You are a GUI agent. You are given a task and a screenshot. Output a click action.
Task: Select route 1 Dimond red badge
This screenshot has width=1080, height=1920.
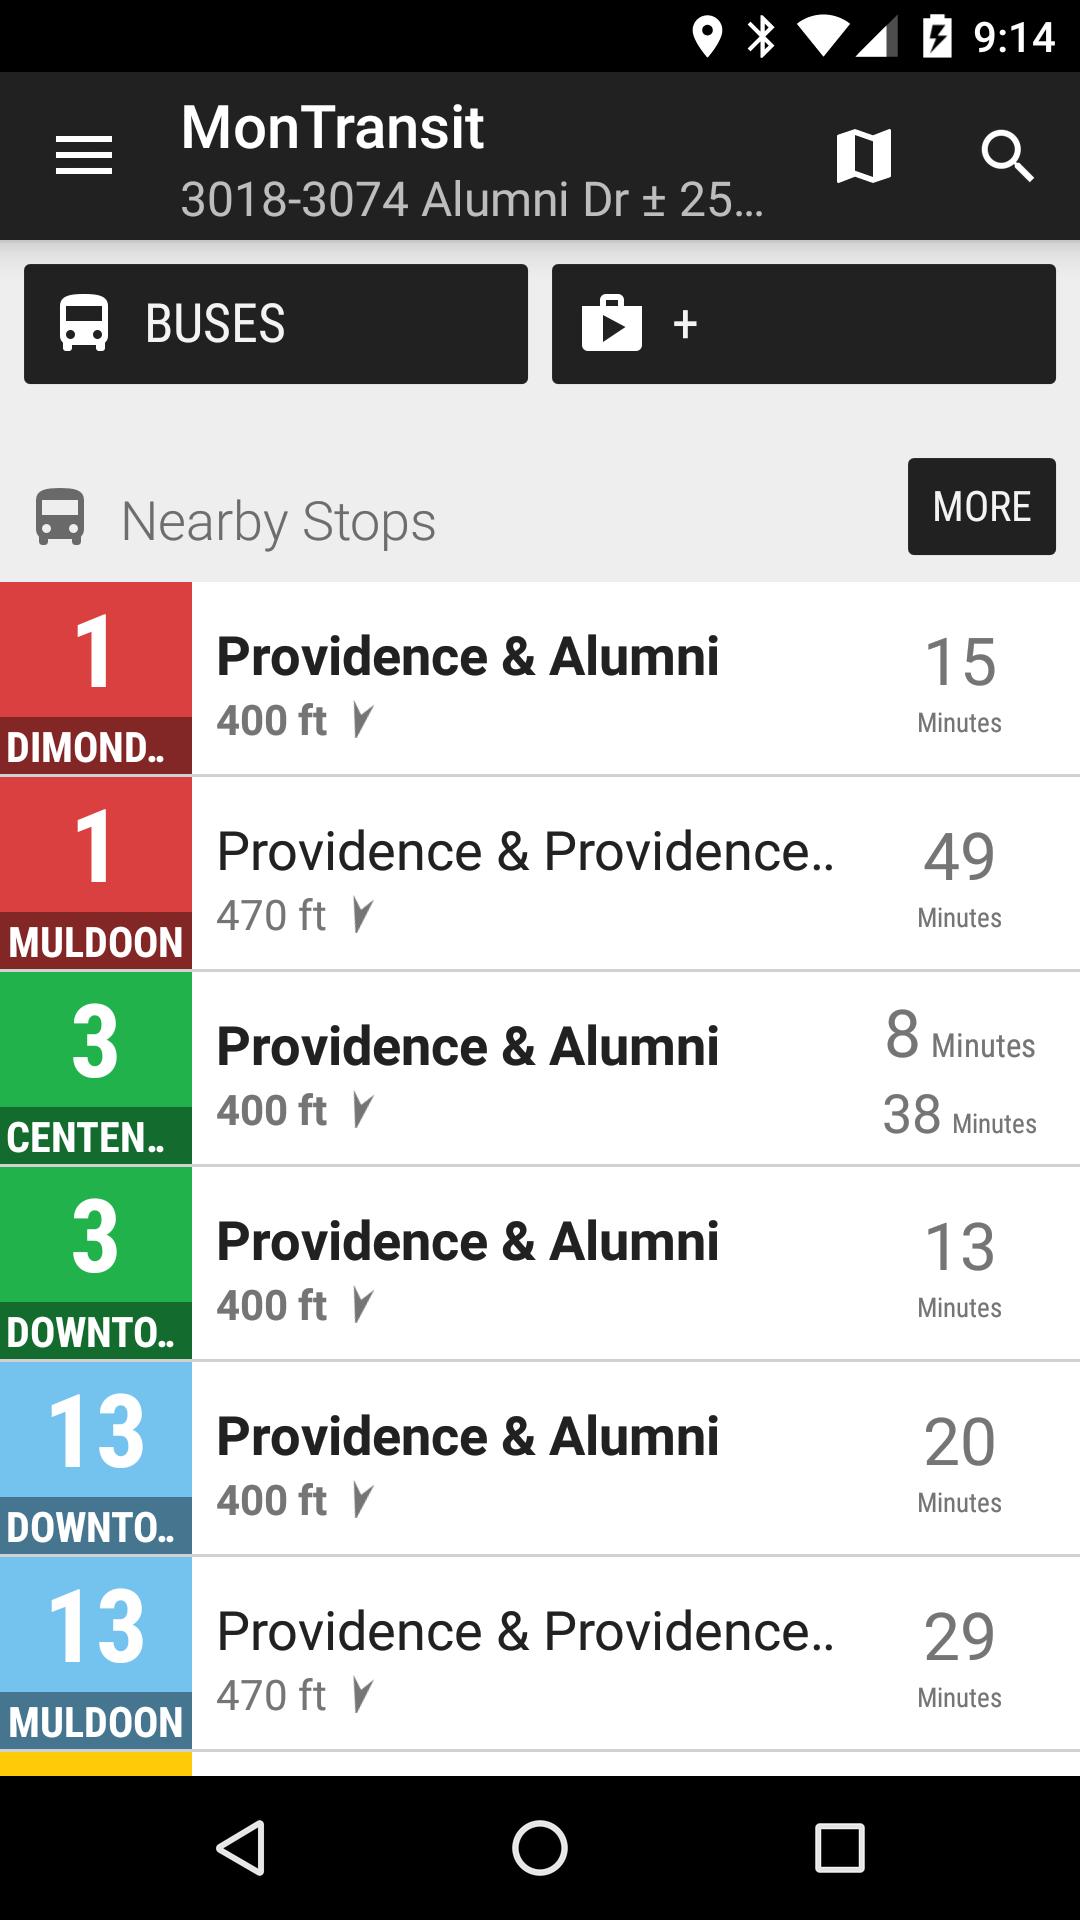(x=96, y=678)
